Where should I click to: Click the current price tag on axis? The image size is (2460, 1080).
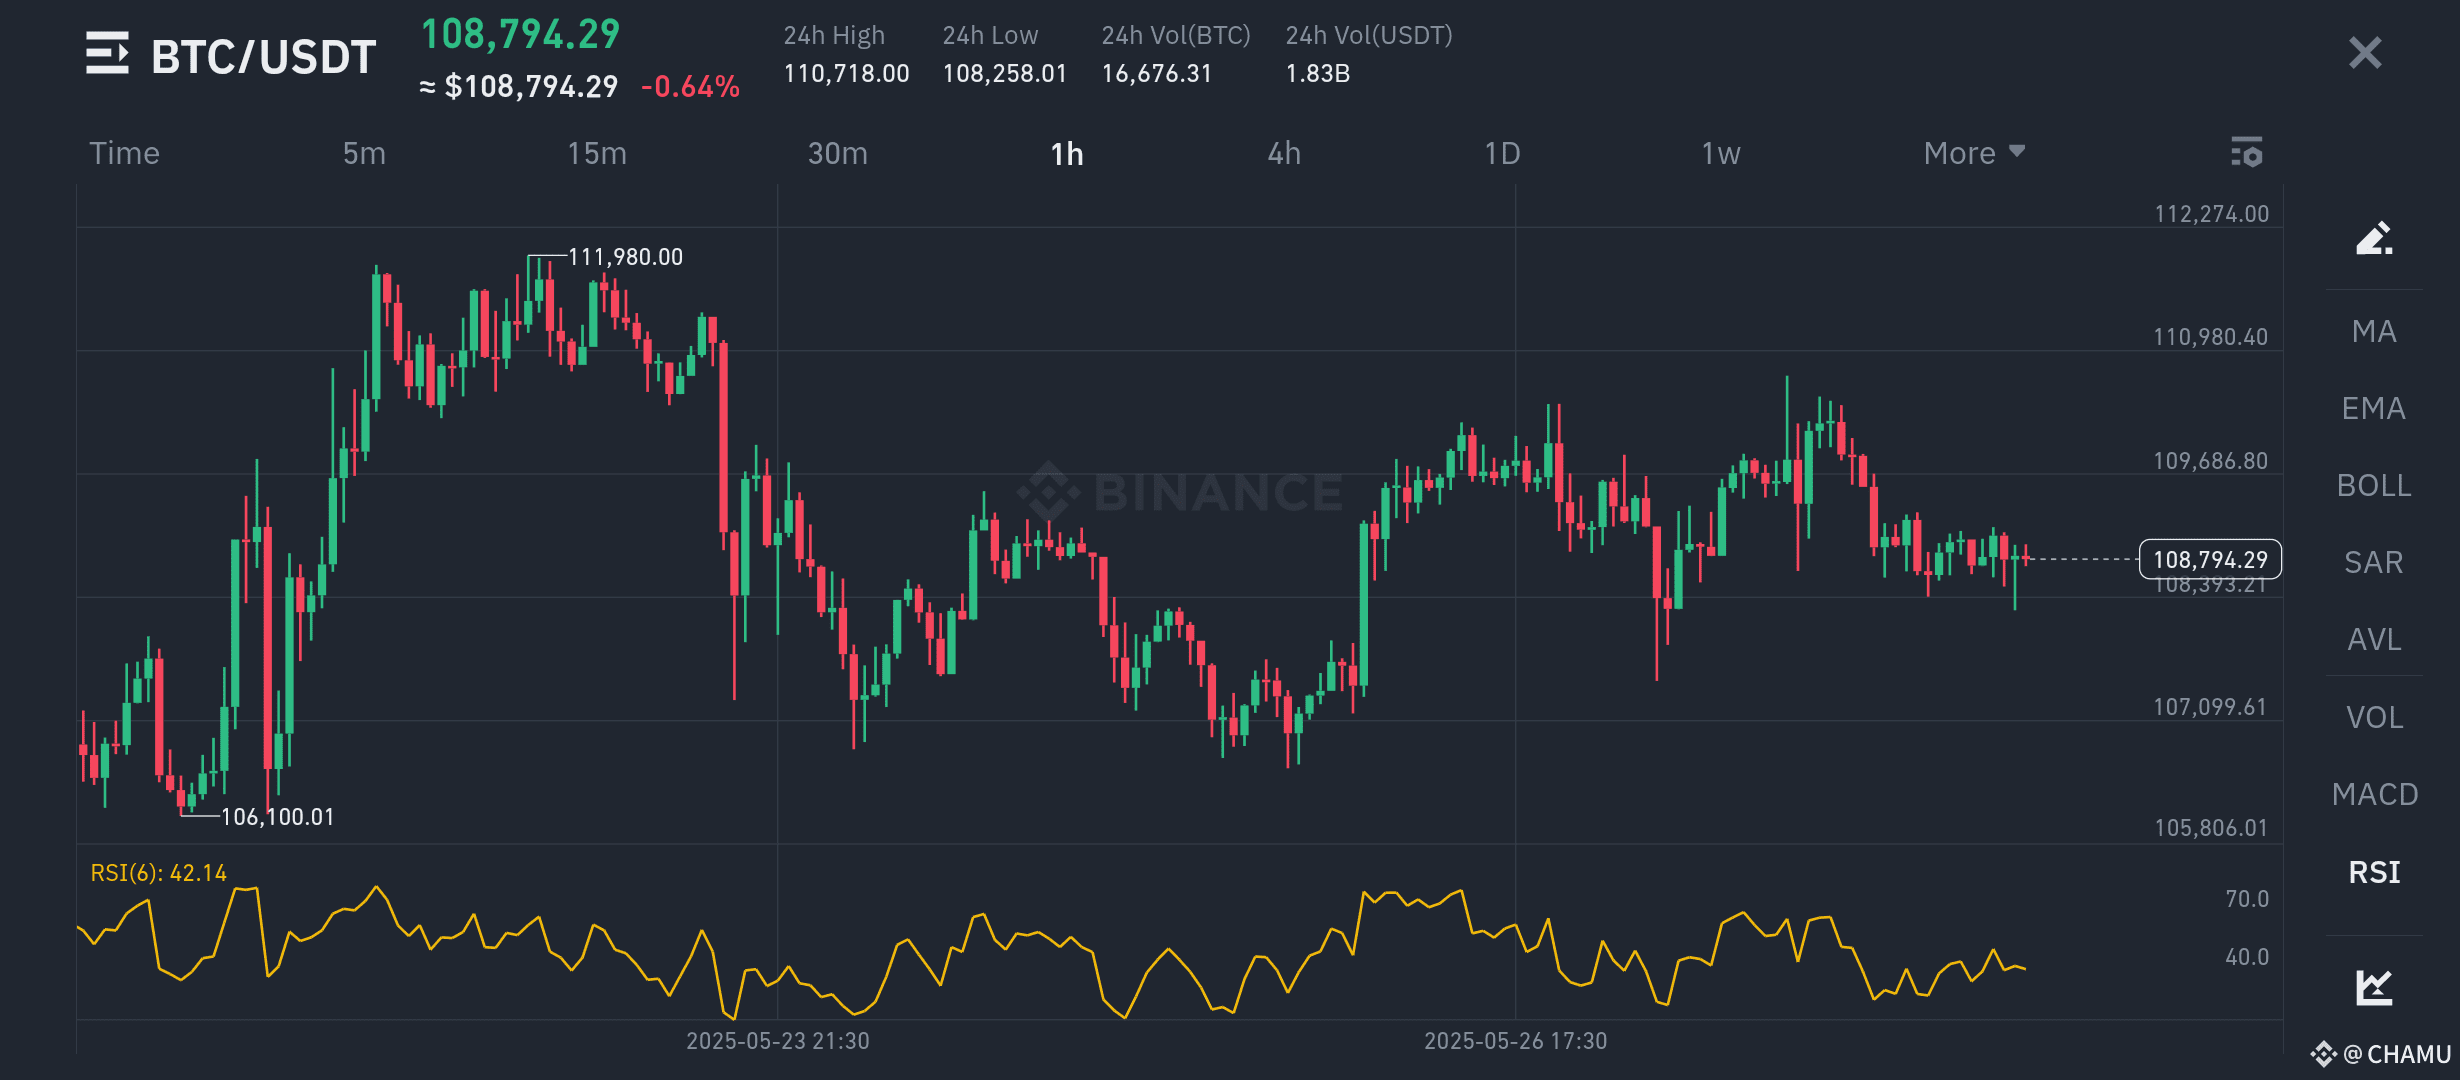pyautogui.click(x=2210, y=559)
